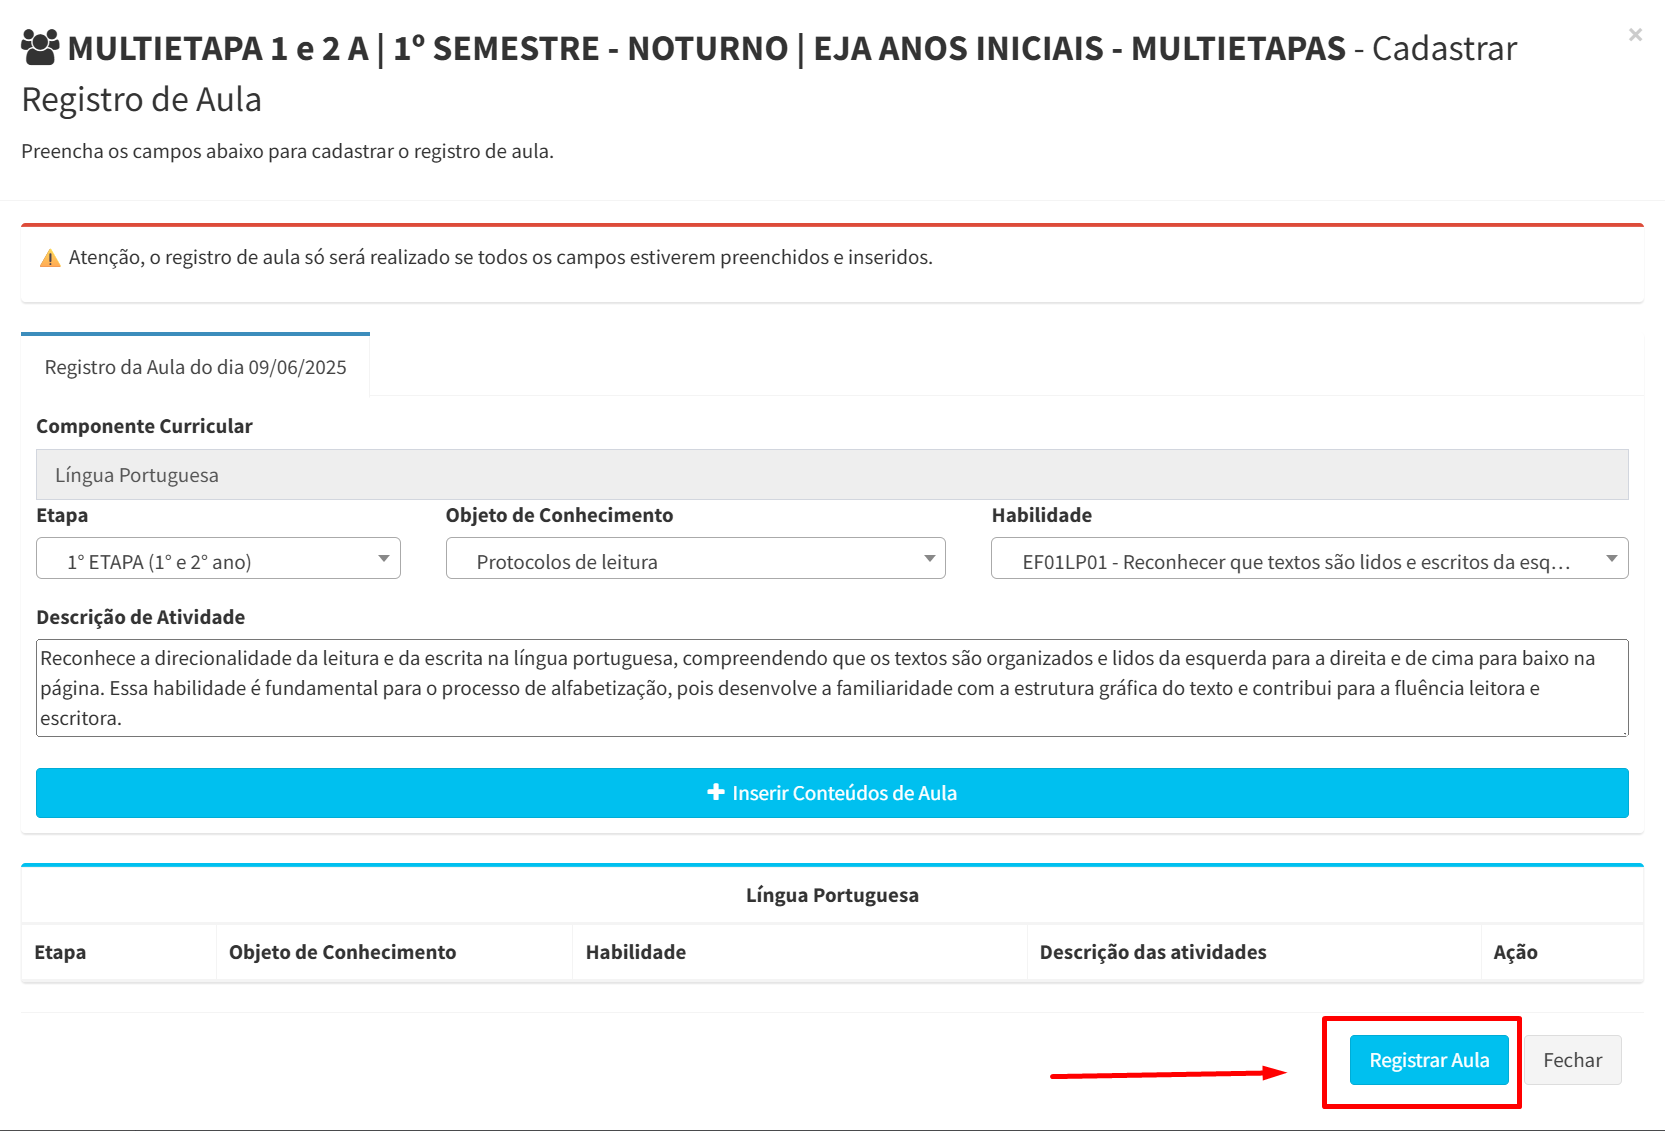Open the Habilidade dropdown with EF01LP01
Viewport: 1665px width, 1131px height.
click(1308, 559)
